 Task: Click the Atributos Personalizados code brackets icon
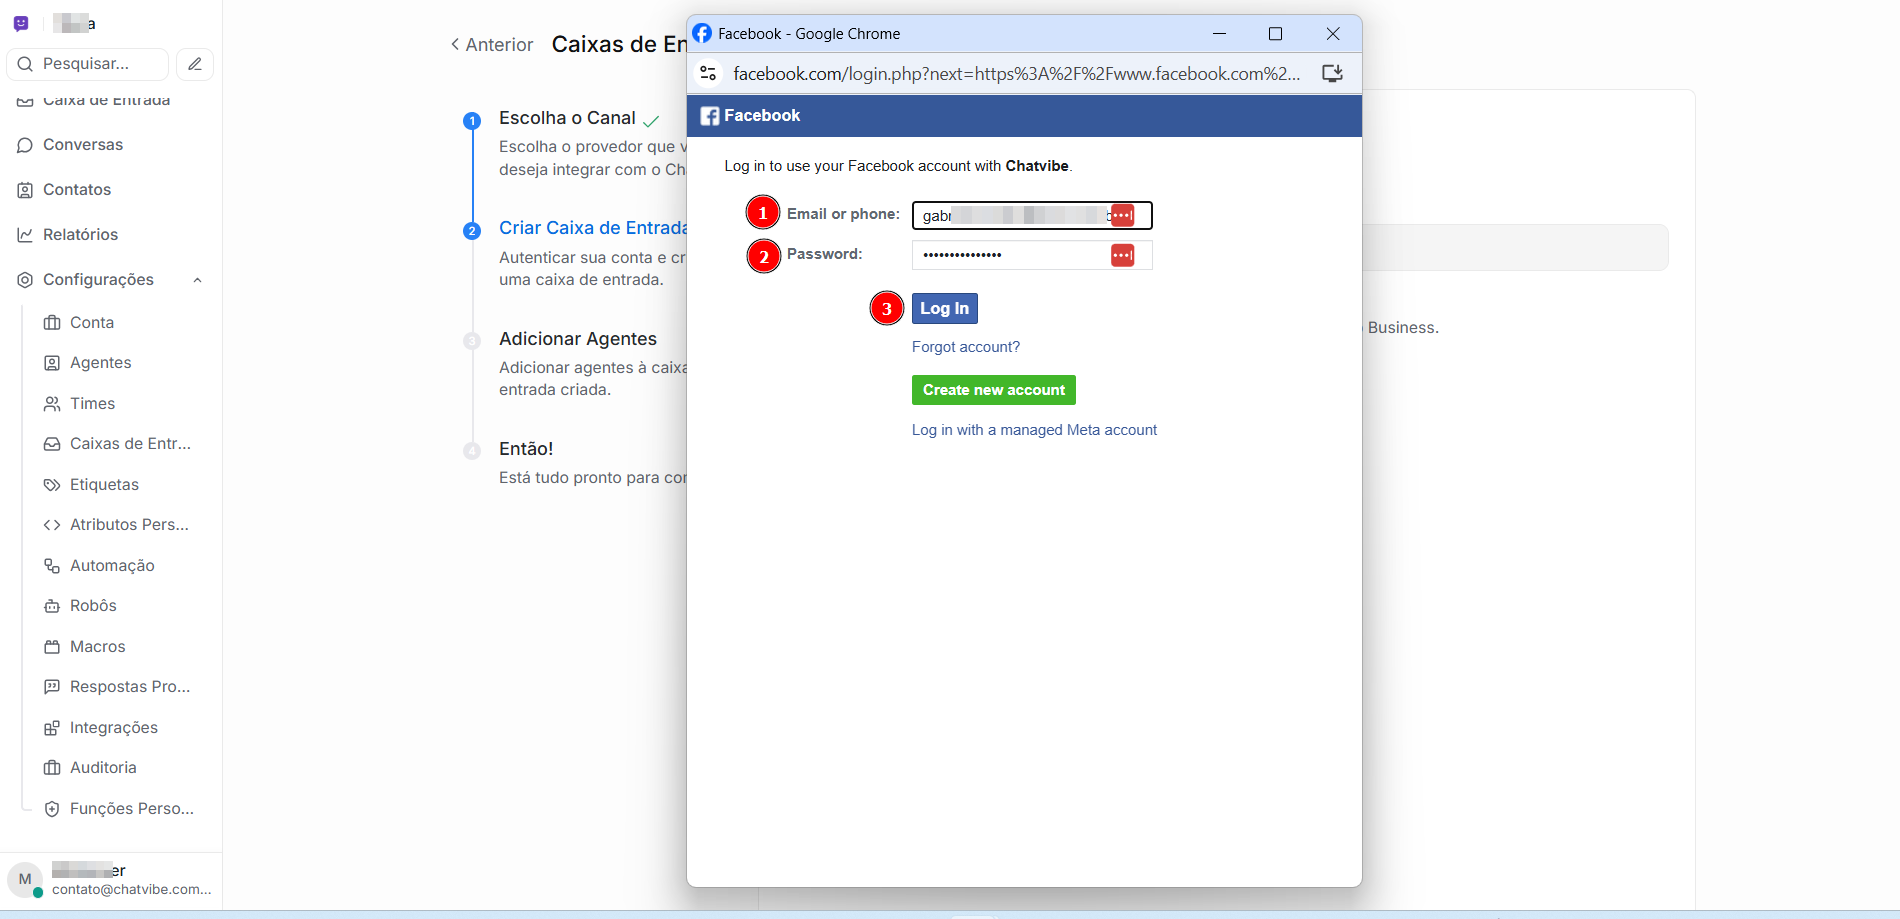(52, 525)
